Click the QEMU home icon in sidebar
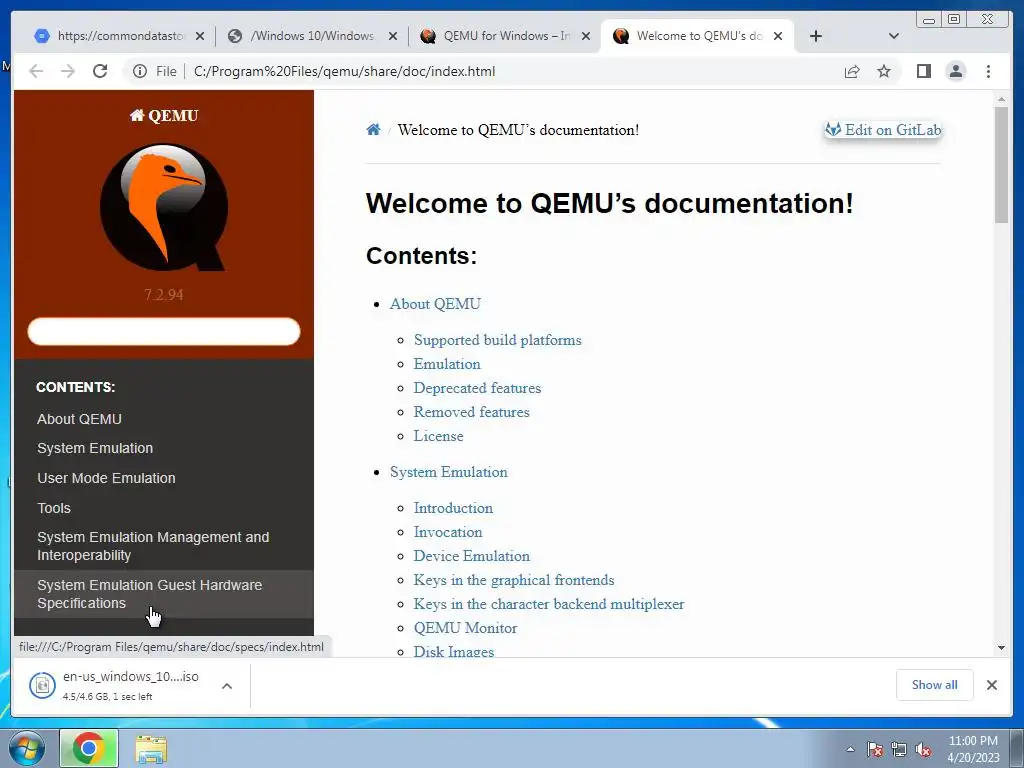This screenshot has width=1024, height=768. 136,116
